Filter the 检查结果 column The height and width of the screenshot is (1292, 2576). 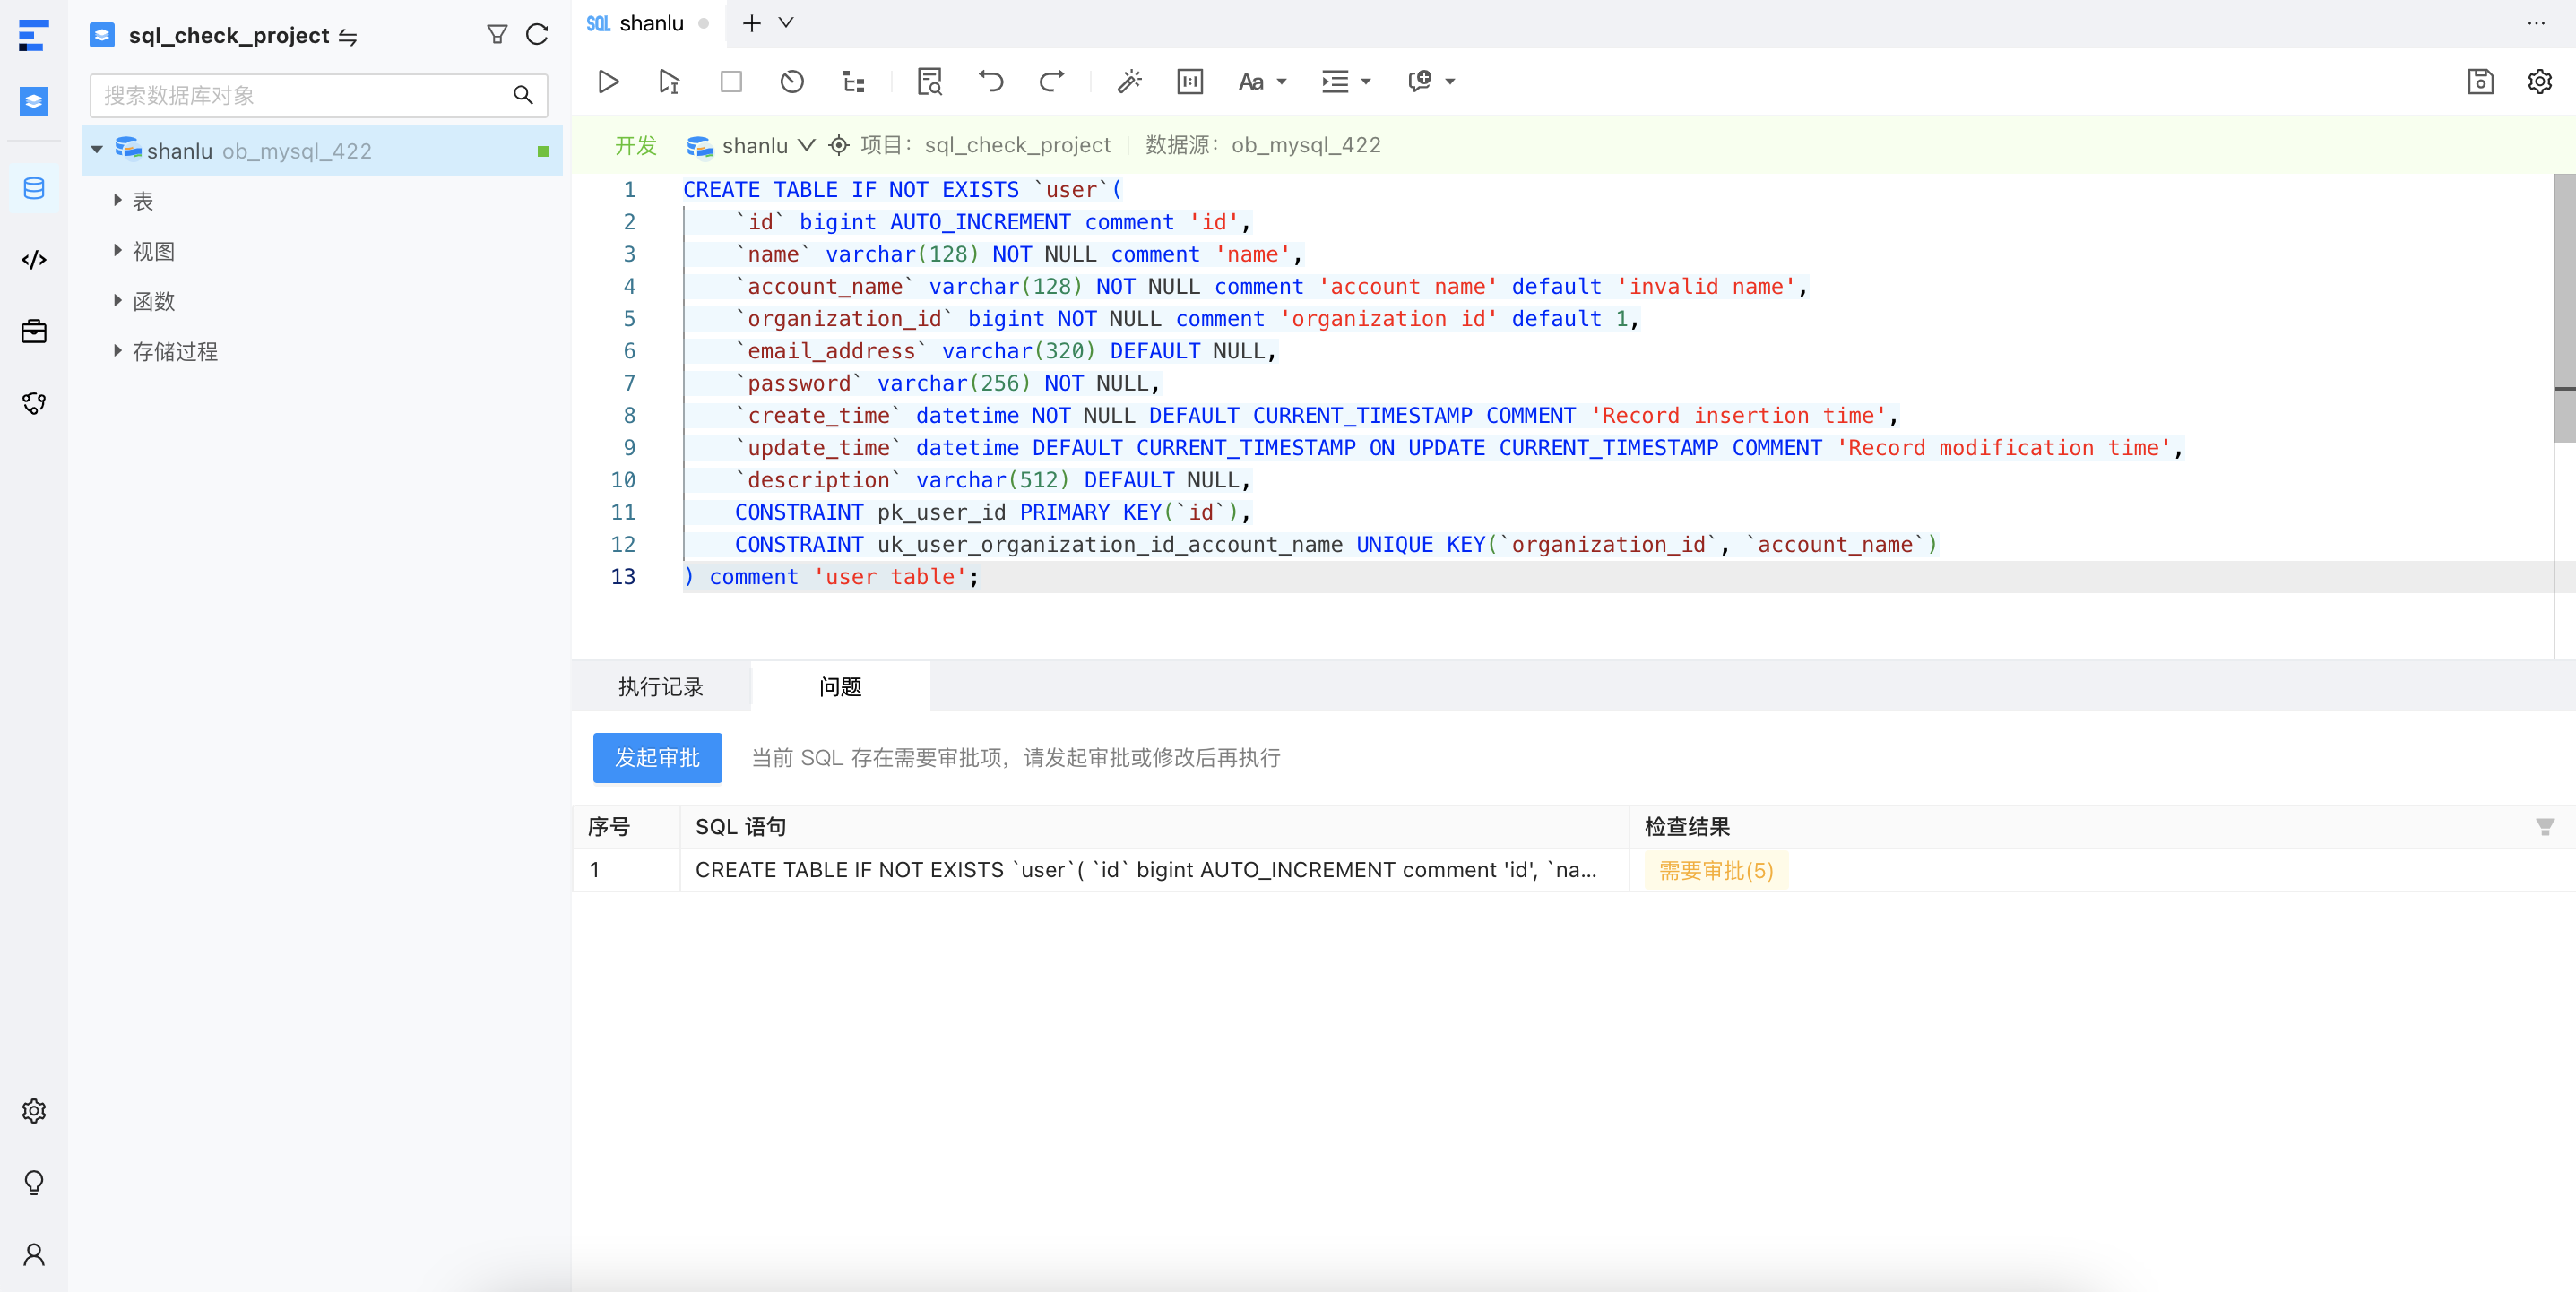pyautogui.click(x=2545, y=826)
